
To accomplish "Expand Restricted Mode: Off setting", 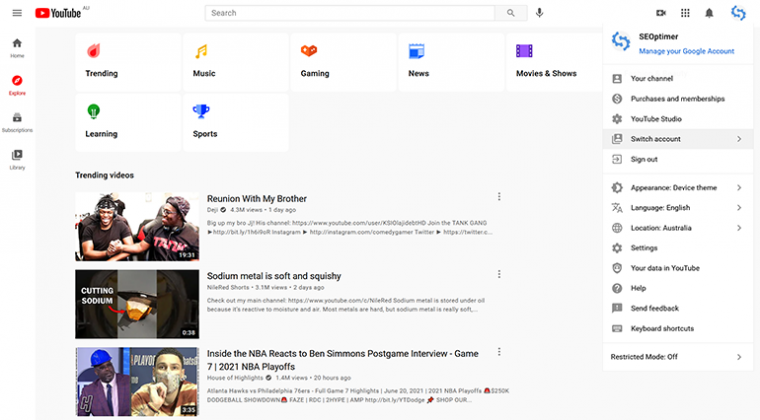I will tap(678, 357).
